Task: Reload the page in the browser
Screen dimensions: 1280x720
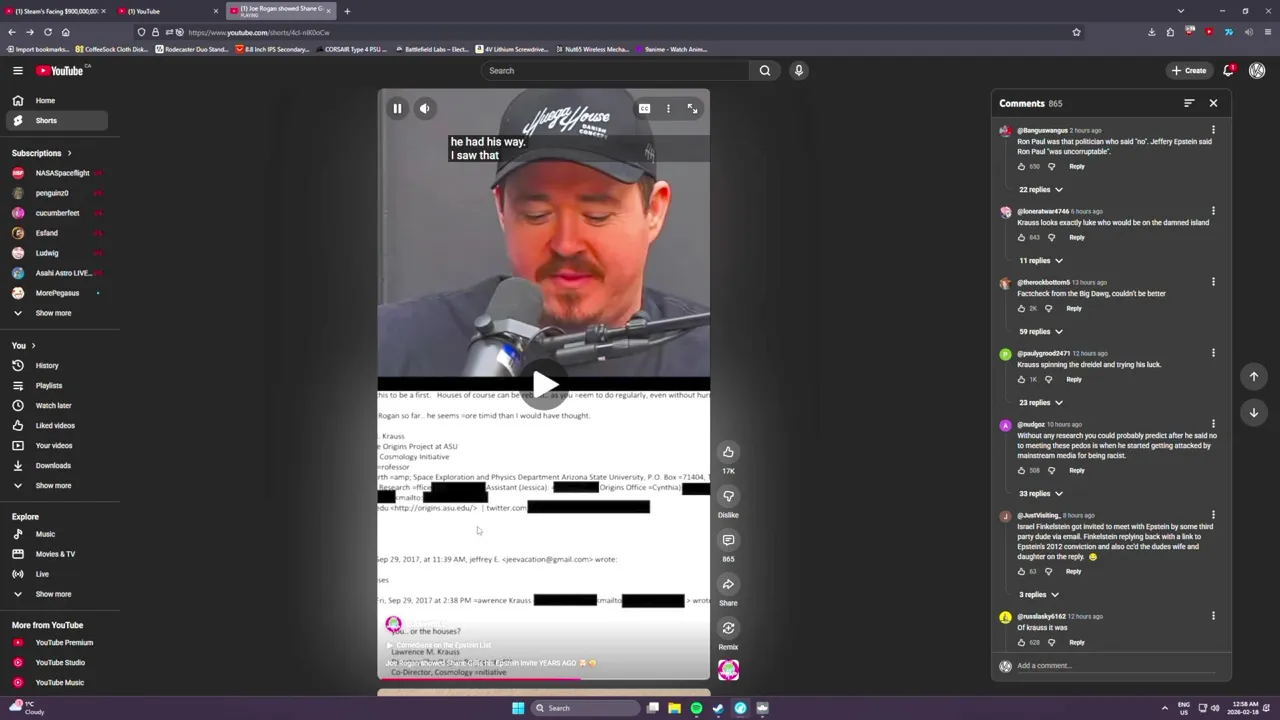Action: click(x=47, y=32)
